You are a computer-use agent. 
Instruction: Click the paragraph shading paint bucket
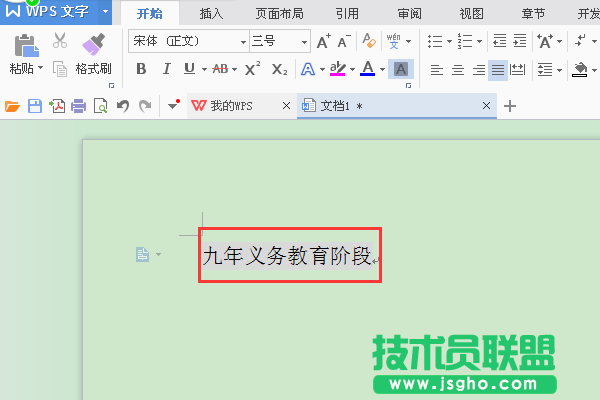(x=580, y=69)
